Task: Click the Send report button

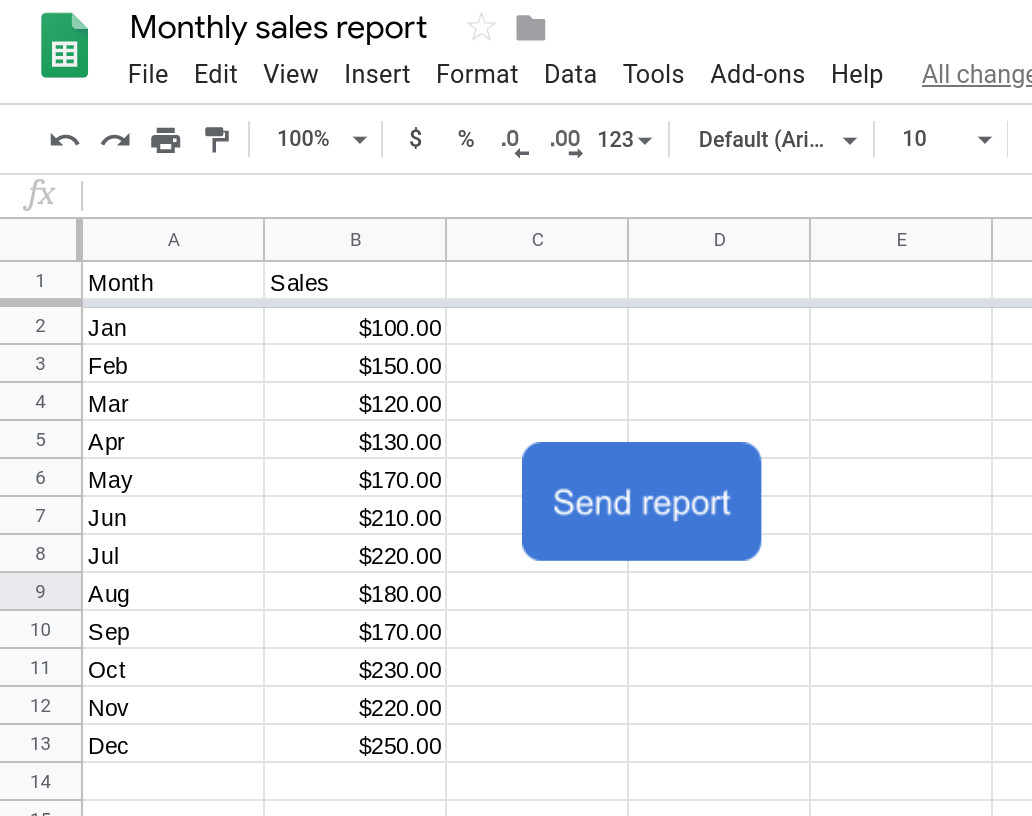Action: pyautogui.click(x=642, y=501)
